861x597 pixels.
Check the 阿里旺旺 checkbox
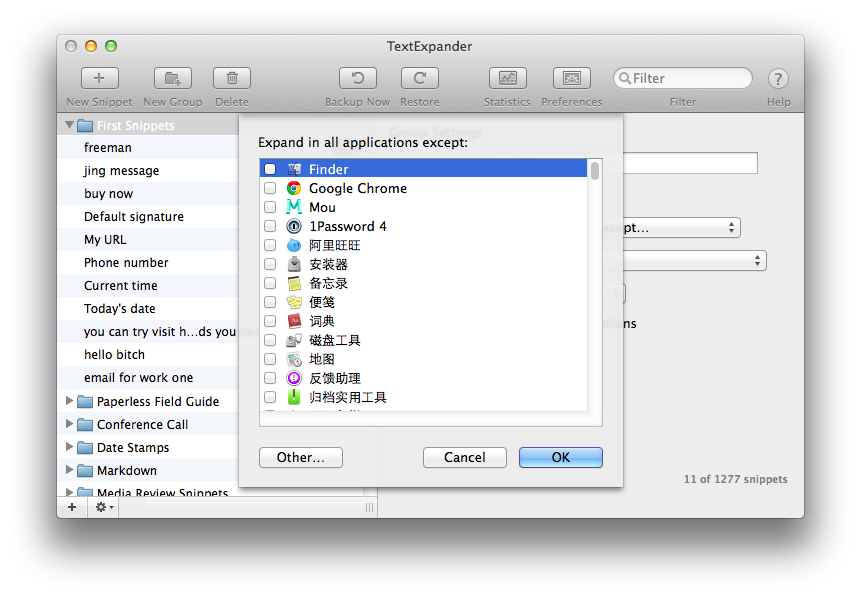(x=270, y=245)
